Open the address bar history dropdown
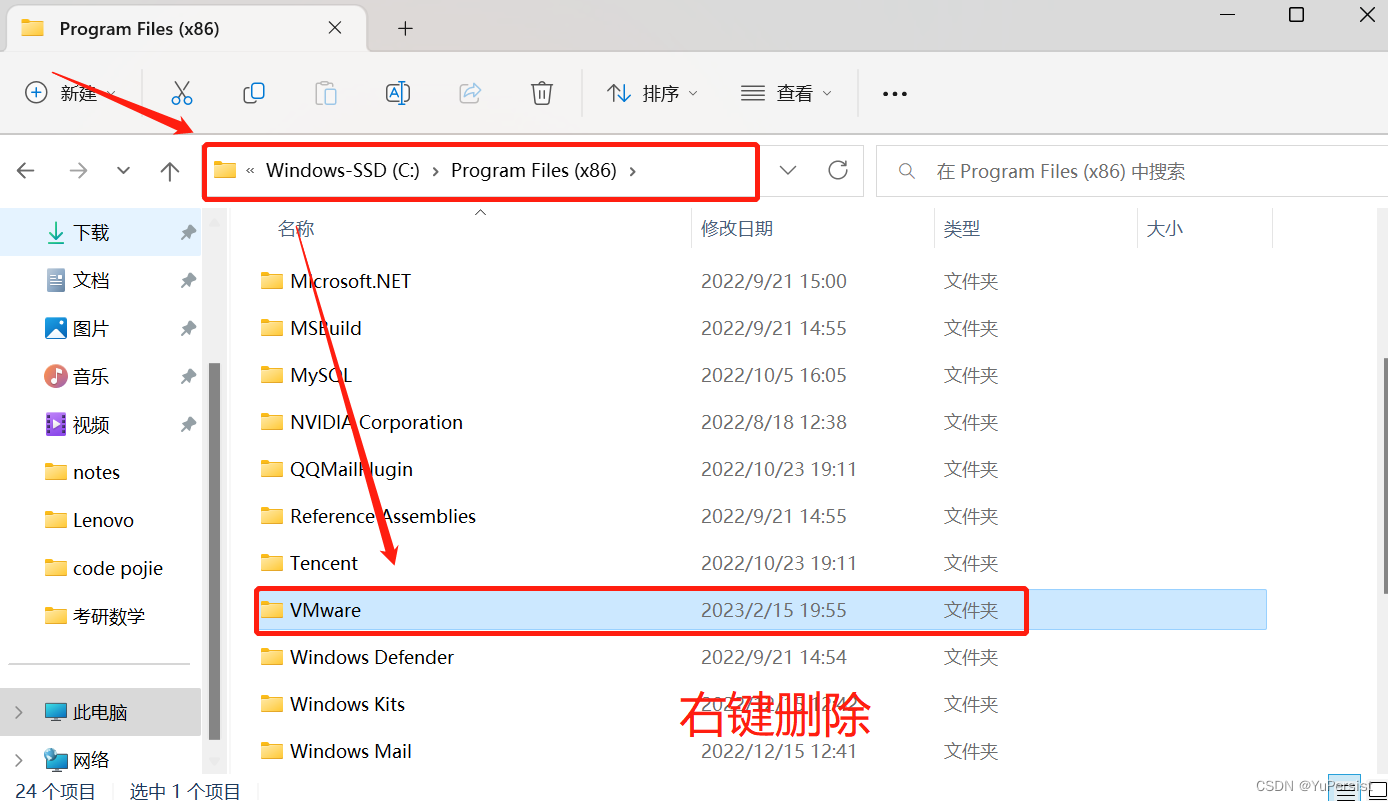1388x801 pixels. point(788,170)
